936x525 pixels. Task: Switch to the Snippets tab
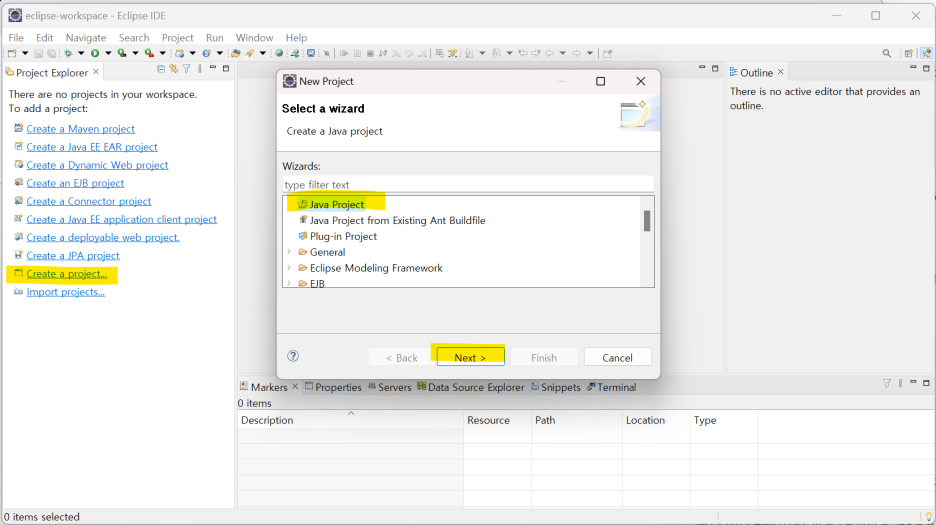pyautogui.click(x=556, y=387)
